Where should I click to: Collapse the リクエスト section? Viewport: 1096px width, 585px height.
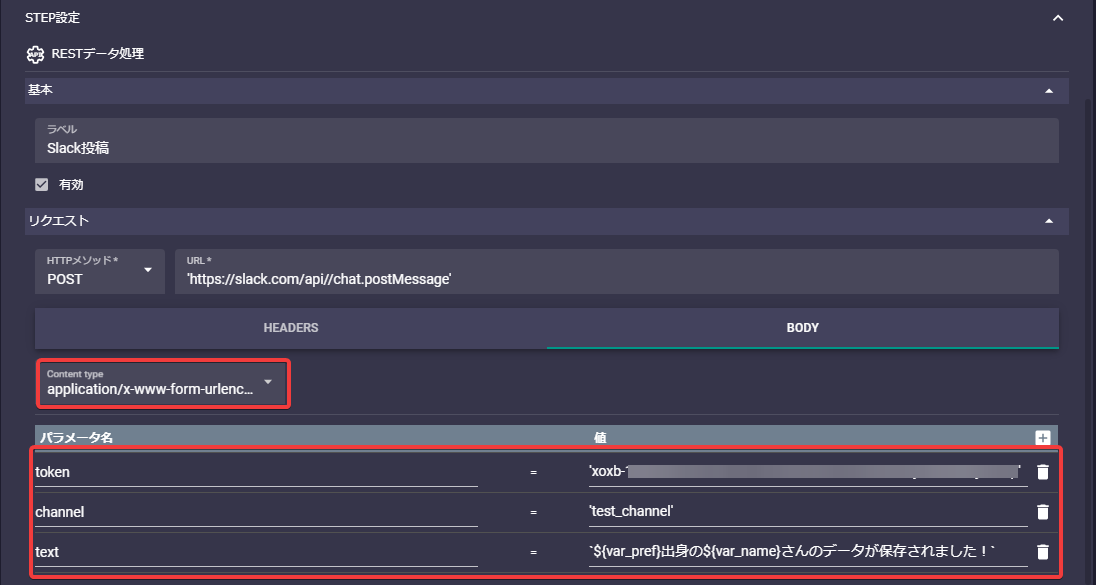click(x=1049, y=221)
